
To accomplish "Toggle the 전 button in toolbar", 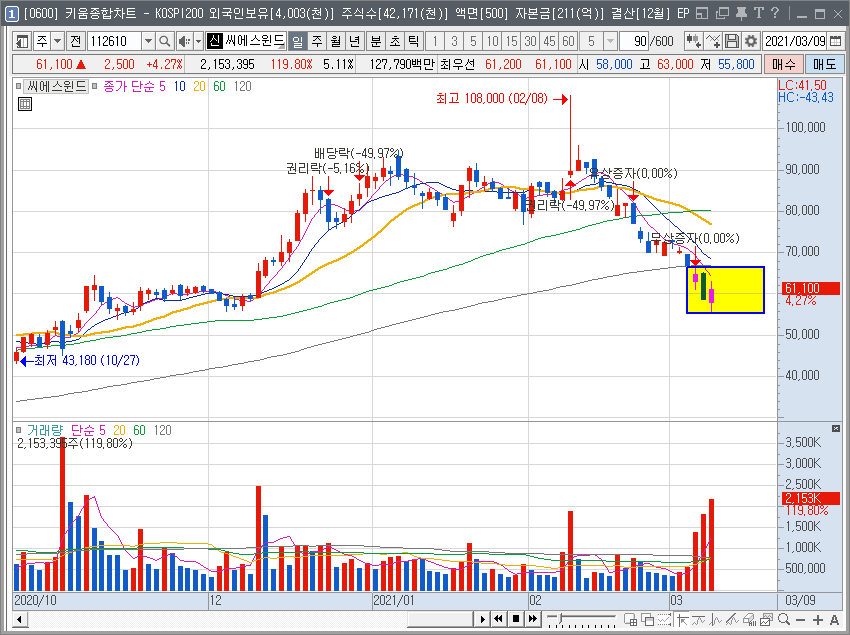I will tap(75, 41).
